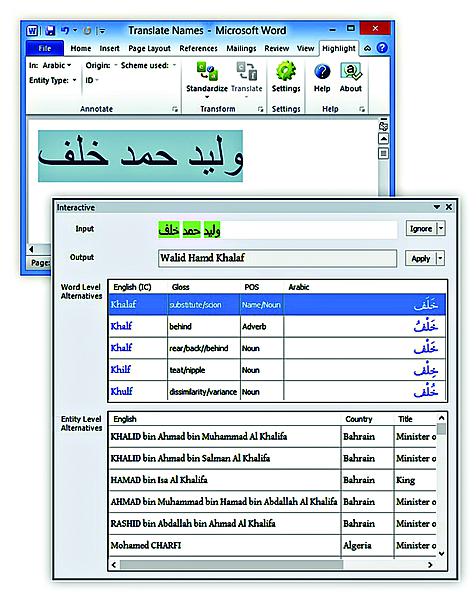Click the Save icon in the quick access toolbar
This screenshot has width=476, height=600.
pyautogui.click(x=50, y=31)
